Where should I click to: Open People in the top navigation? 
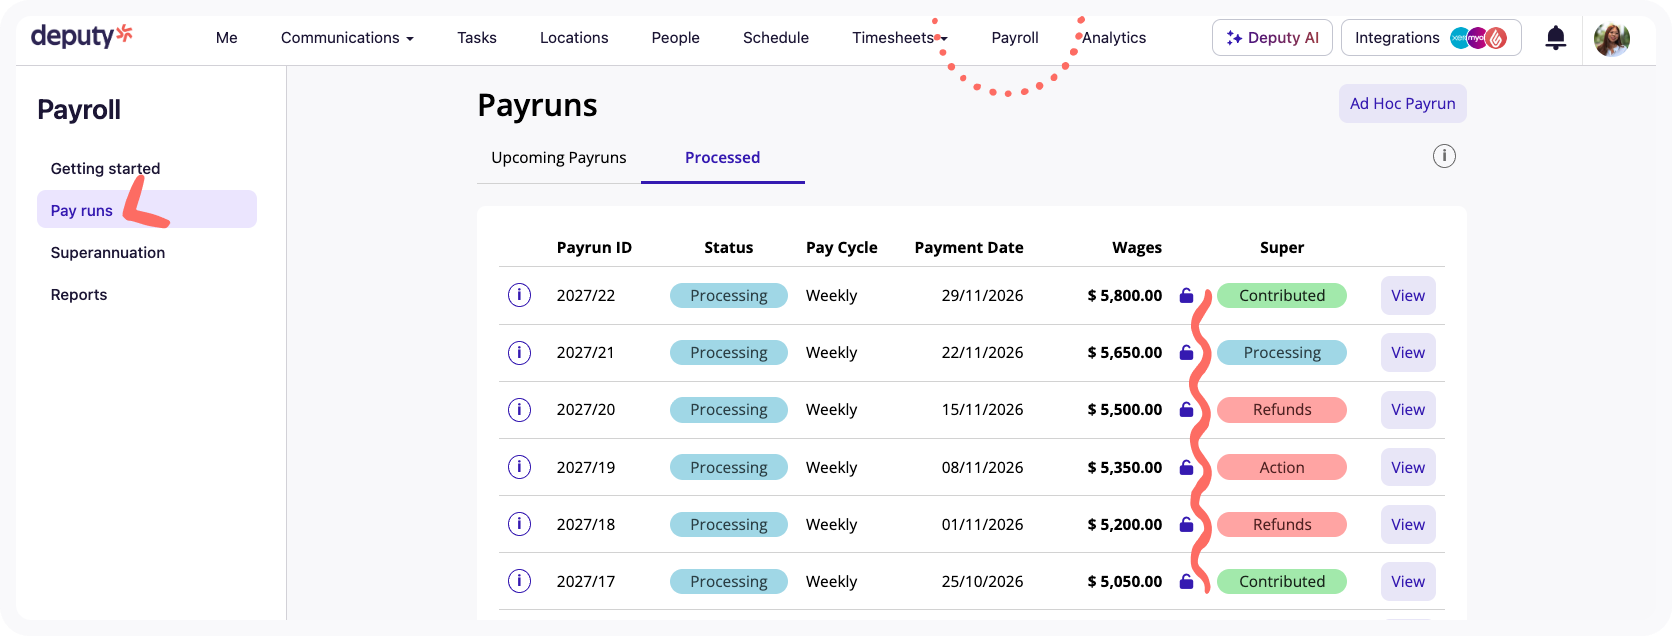[x=676, y=38]
